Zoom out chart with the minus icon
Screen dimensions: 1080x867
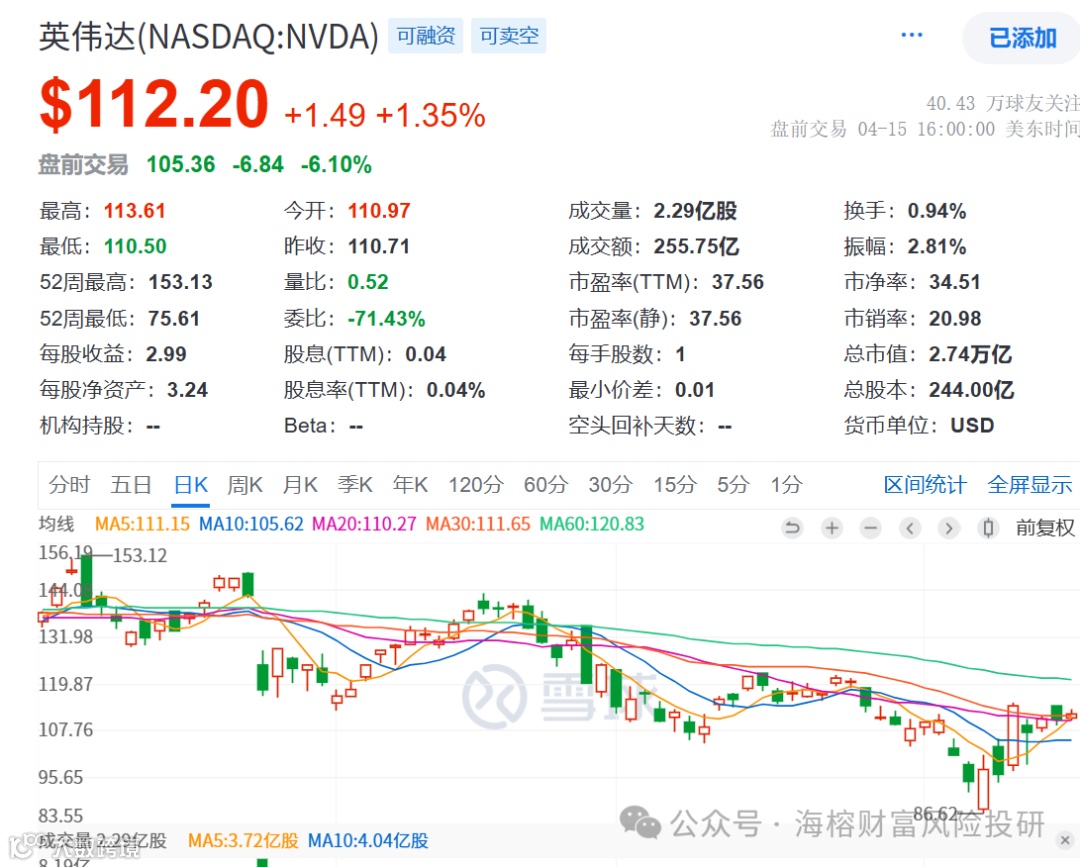point(871,528)
